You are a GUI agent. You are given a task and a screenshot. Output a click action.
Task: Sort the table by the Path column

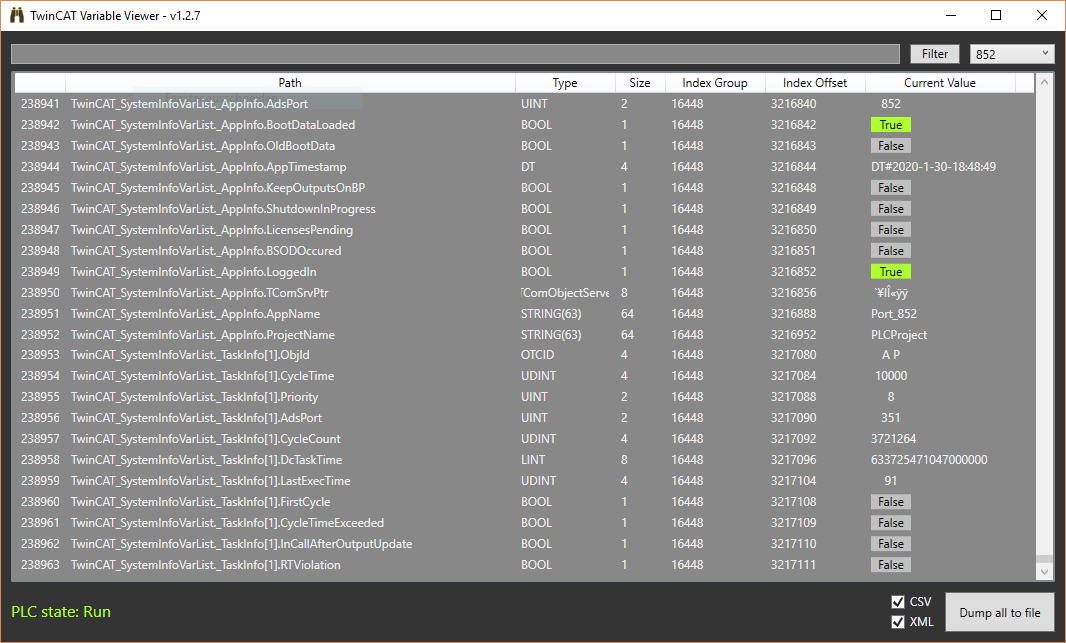[290, 82]
